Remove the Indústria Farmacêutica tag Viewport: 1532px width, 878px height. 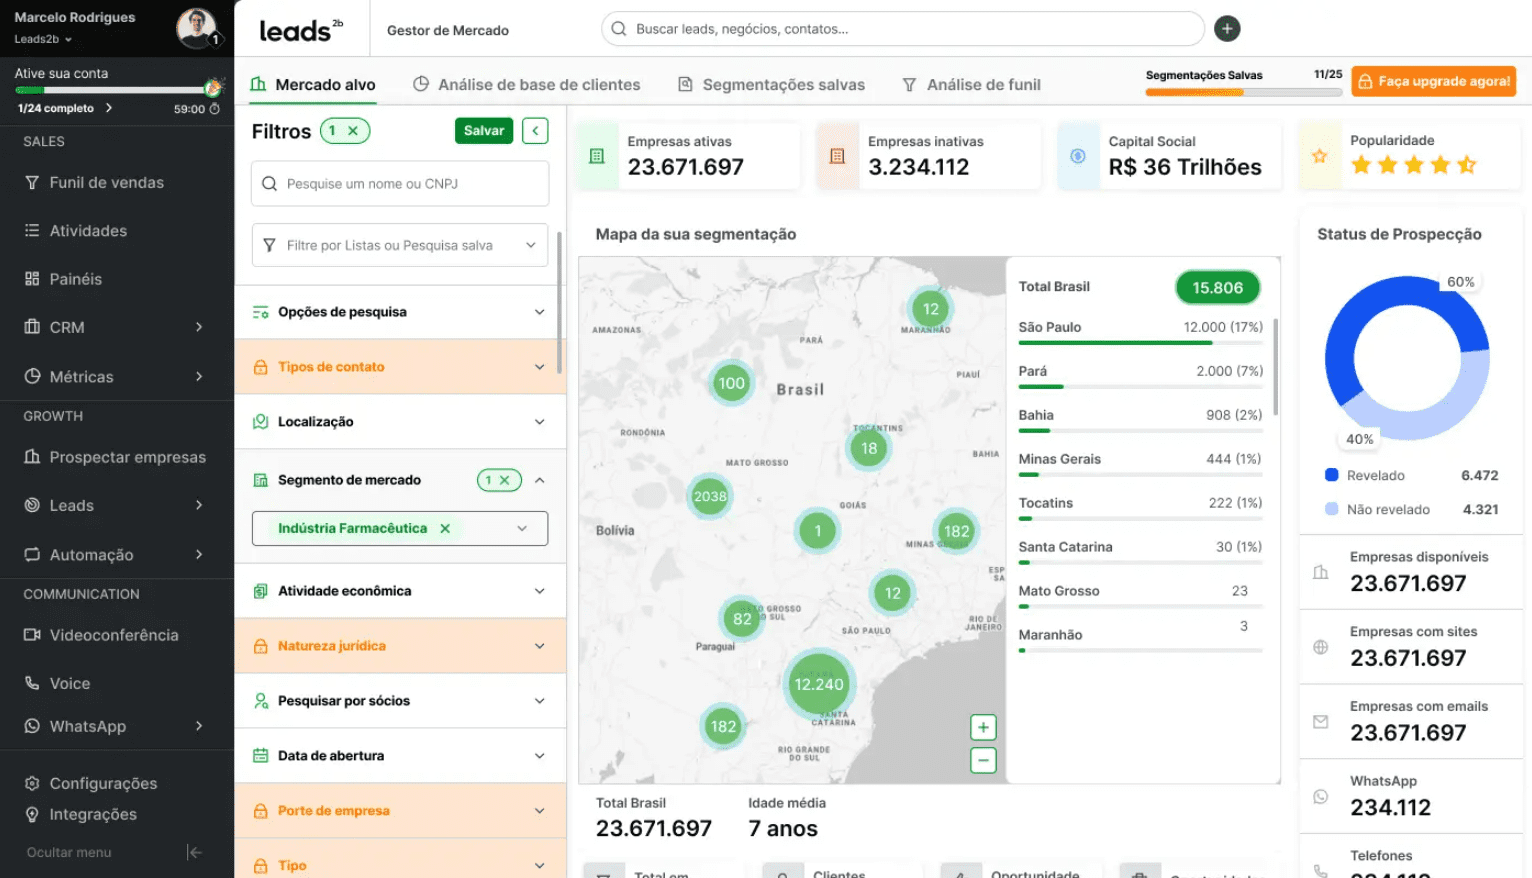tap(445, 528)
